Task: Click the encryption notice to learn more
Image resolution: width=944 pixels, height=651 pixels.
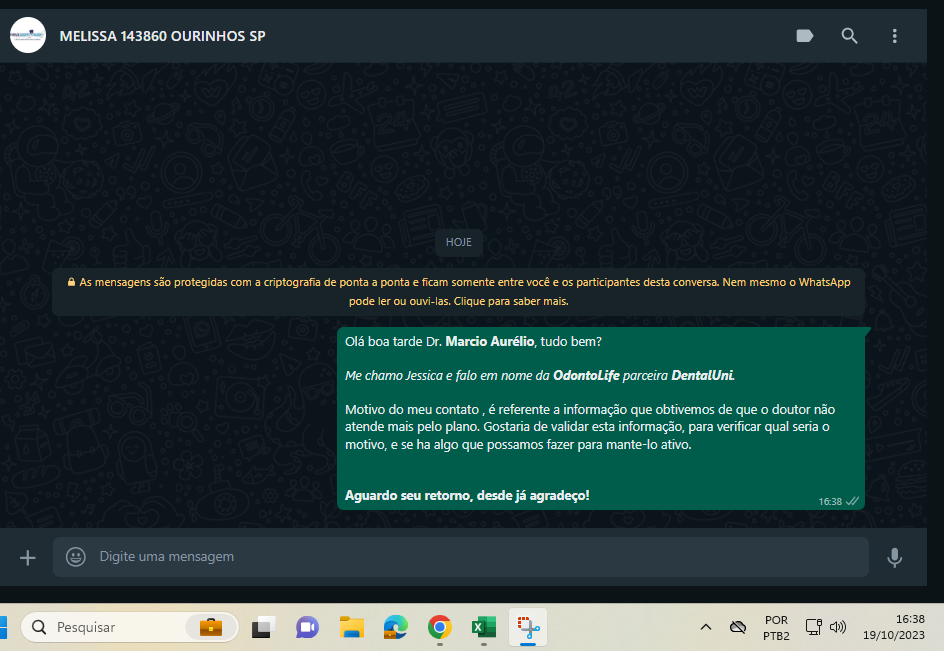Action: 458,291
